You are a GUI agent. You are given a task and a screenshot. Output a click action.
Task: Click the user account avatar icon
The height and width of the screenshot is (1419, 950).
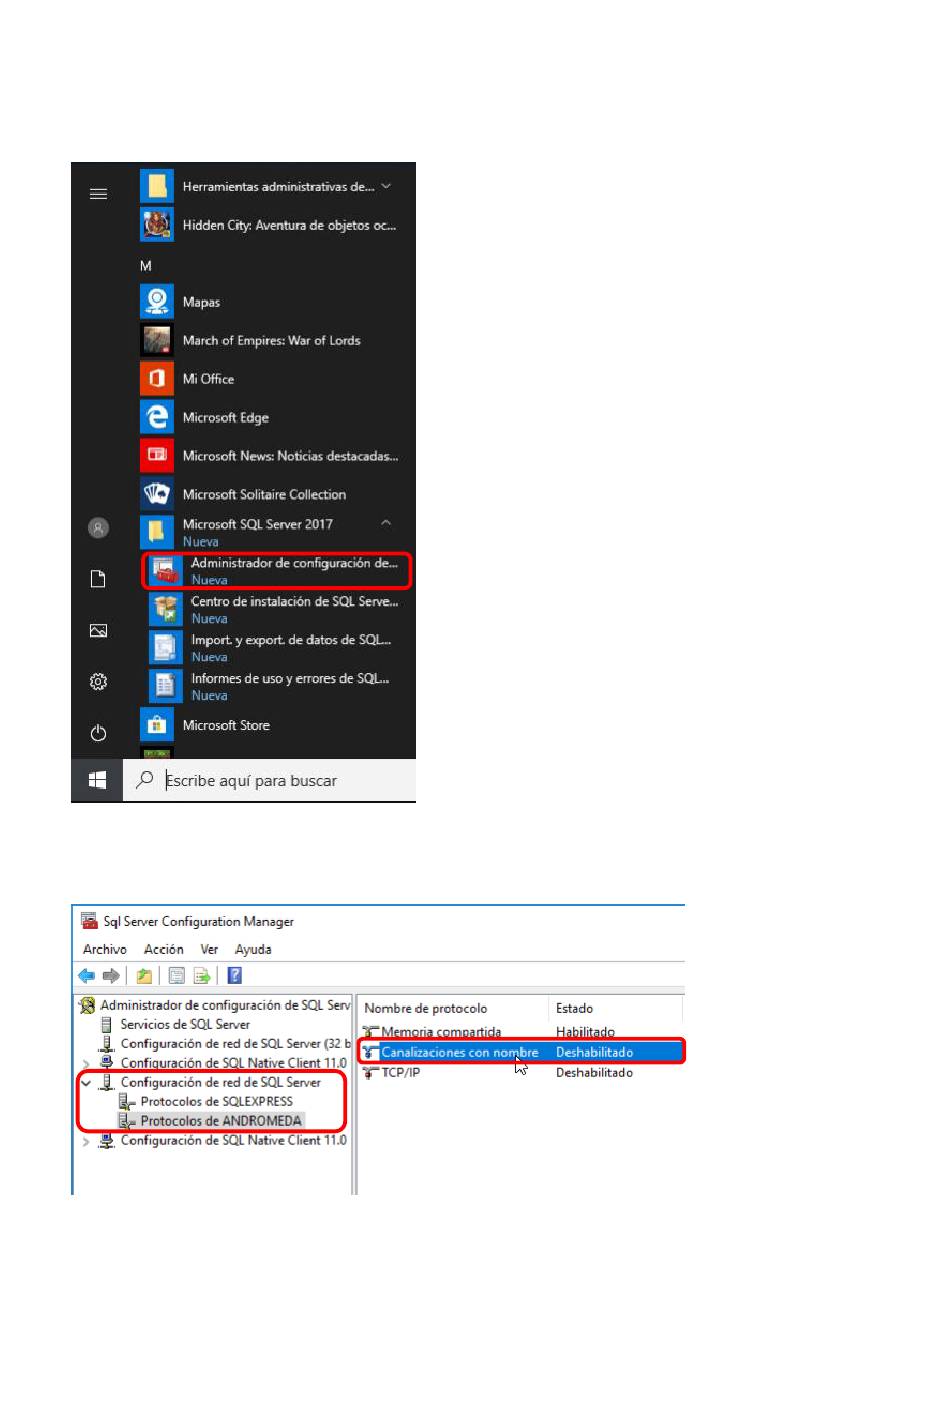pos(98,528)
